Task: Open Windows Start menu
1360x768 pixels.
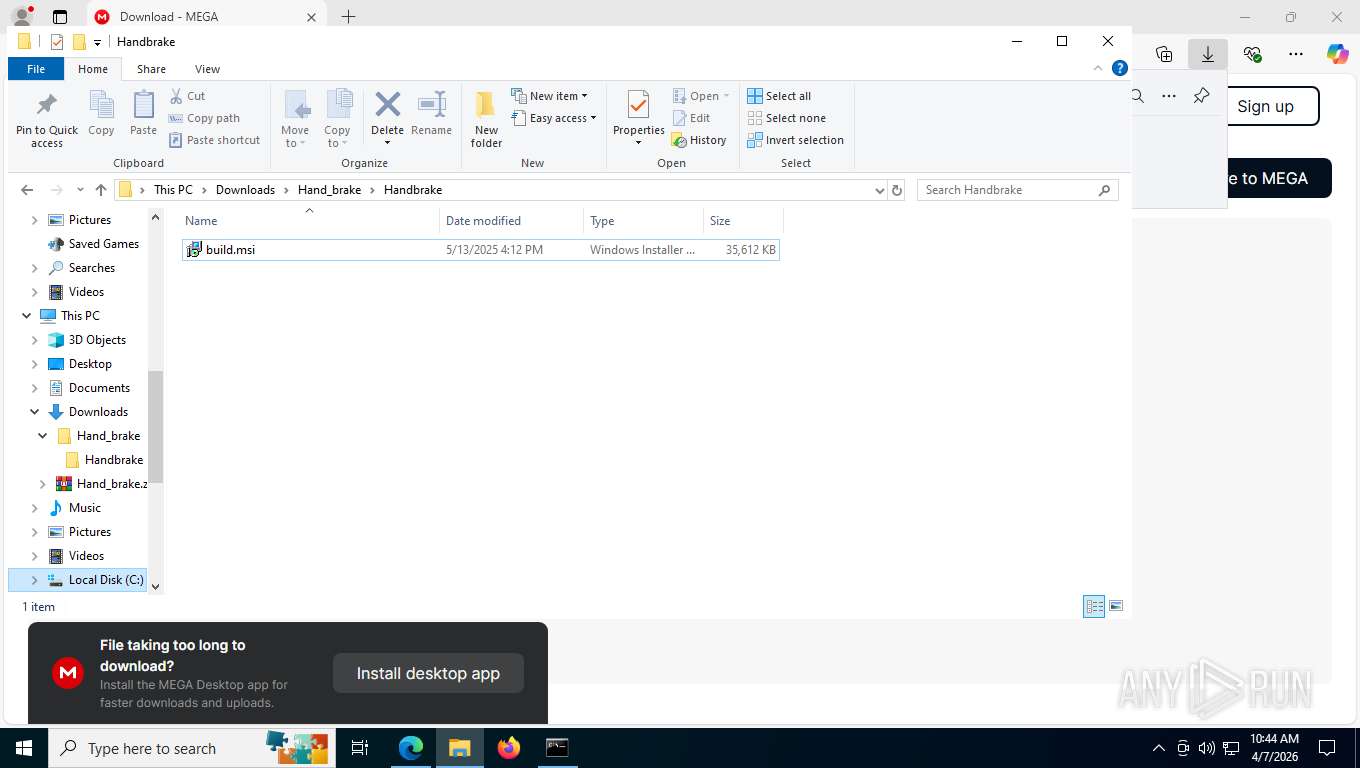Action: pos(24,748)
